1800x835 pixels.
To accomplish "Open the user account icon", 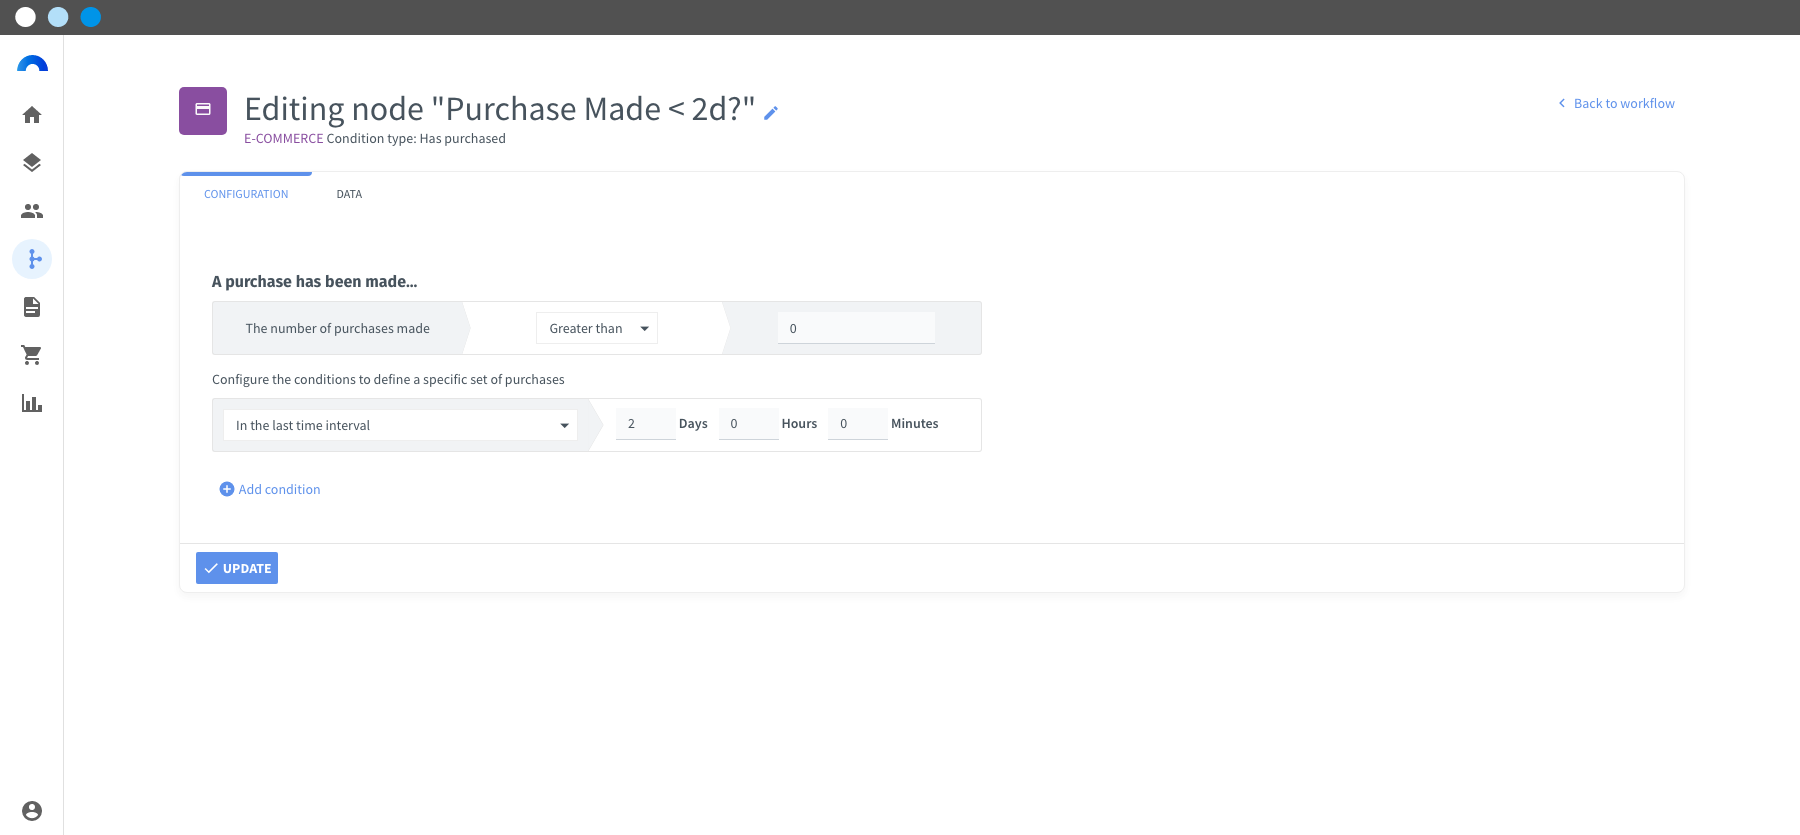I will coord(32,811).
